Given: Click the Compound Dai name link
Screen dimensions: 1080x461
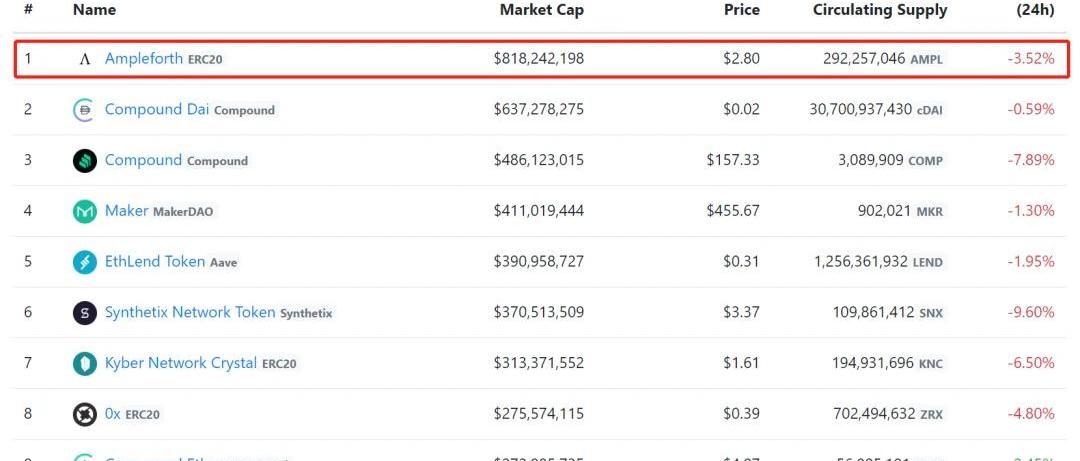Looking at the screenshot, I should pos(157,110).
